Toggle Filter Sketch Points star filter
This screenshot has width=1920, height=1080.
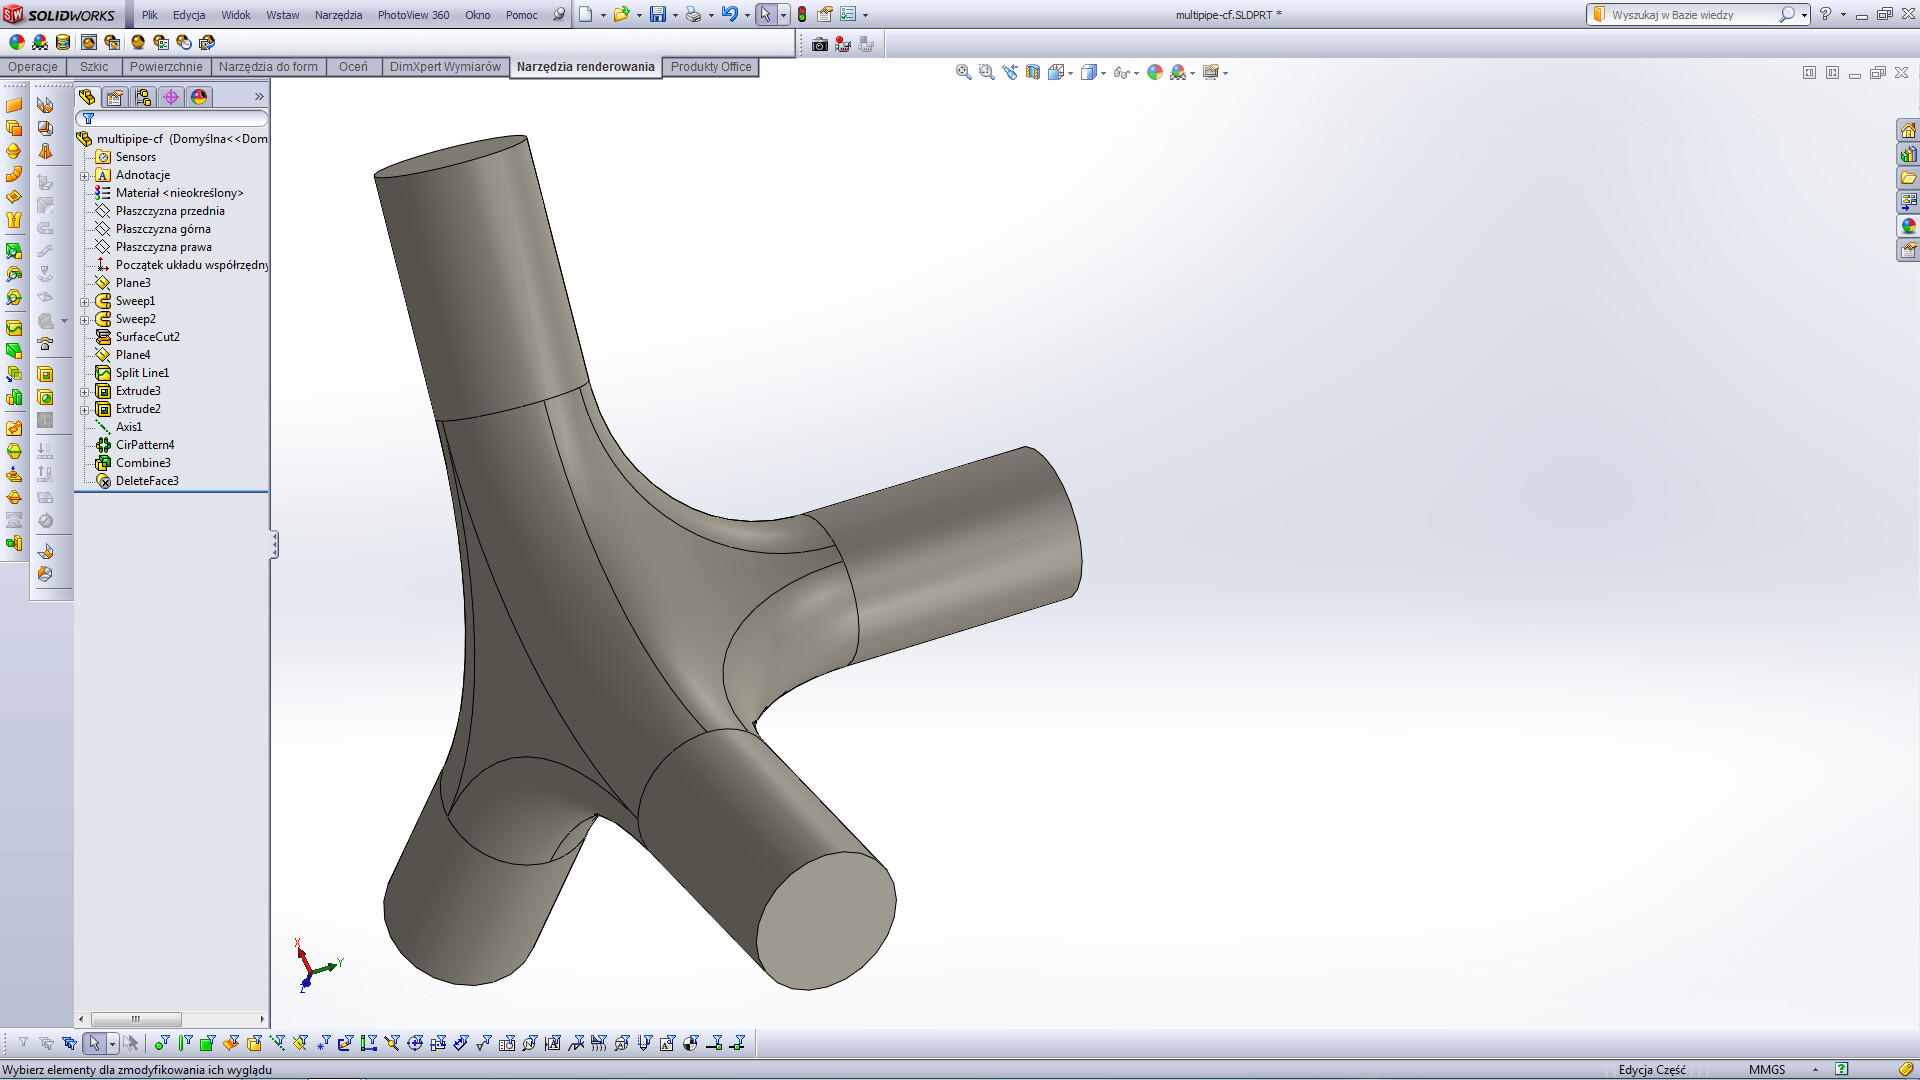323,1043
